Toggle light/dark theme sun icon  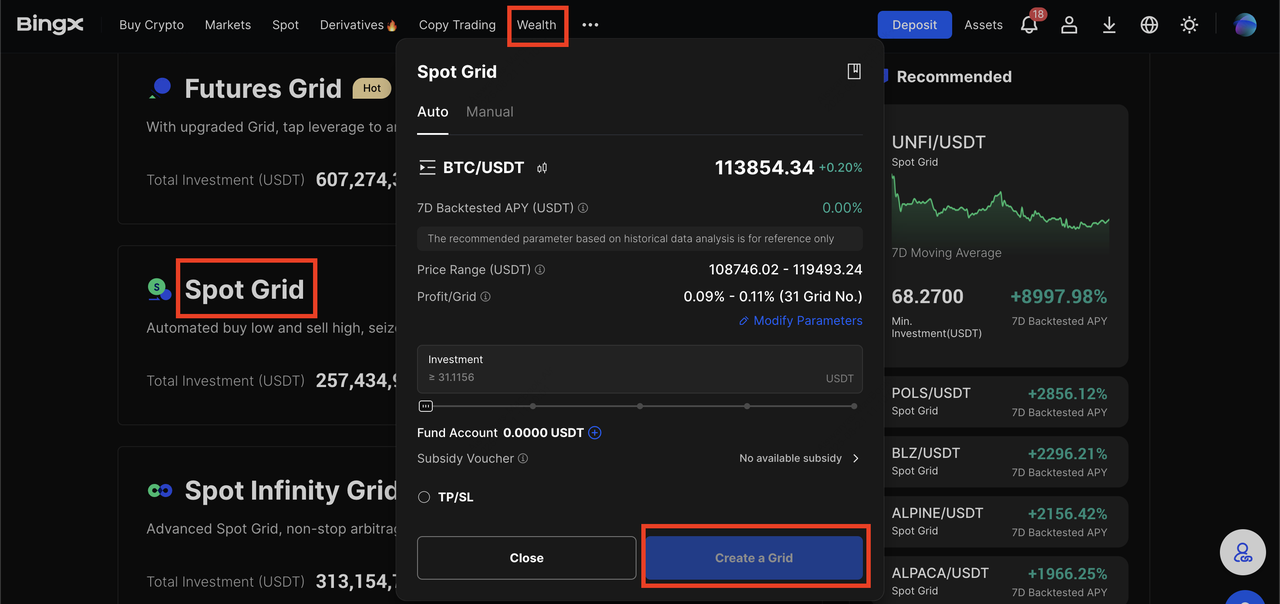click(x=1189, y=25)
